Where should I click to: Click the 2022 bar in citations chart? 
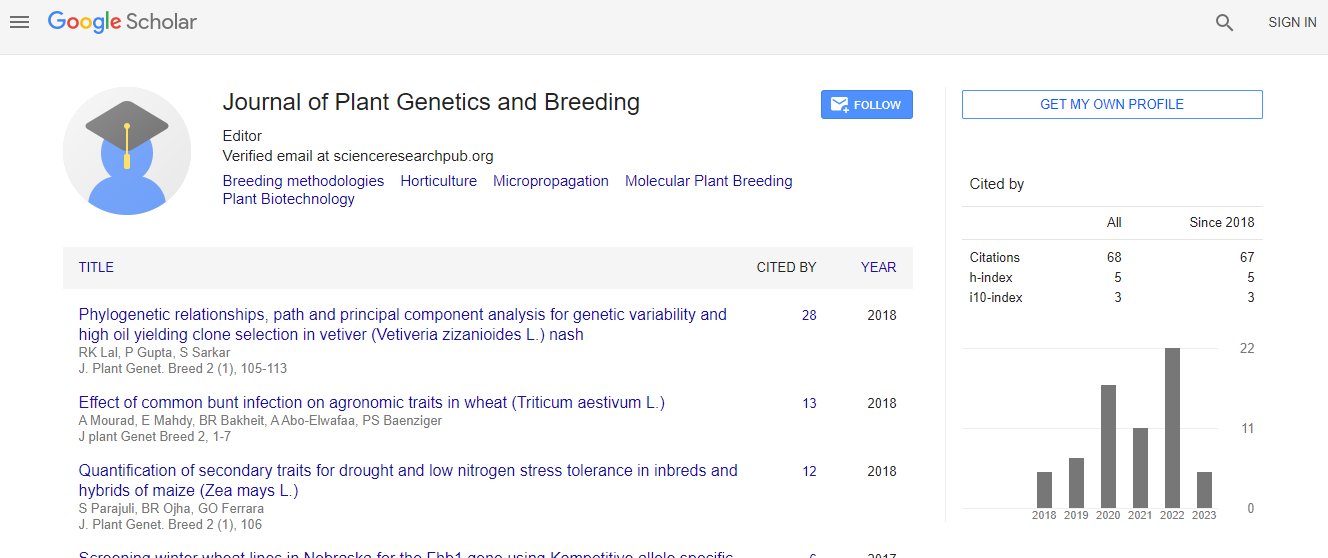pos(1172,428)
